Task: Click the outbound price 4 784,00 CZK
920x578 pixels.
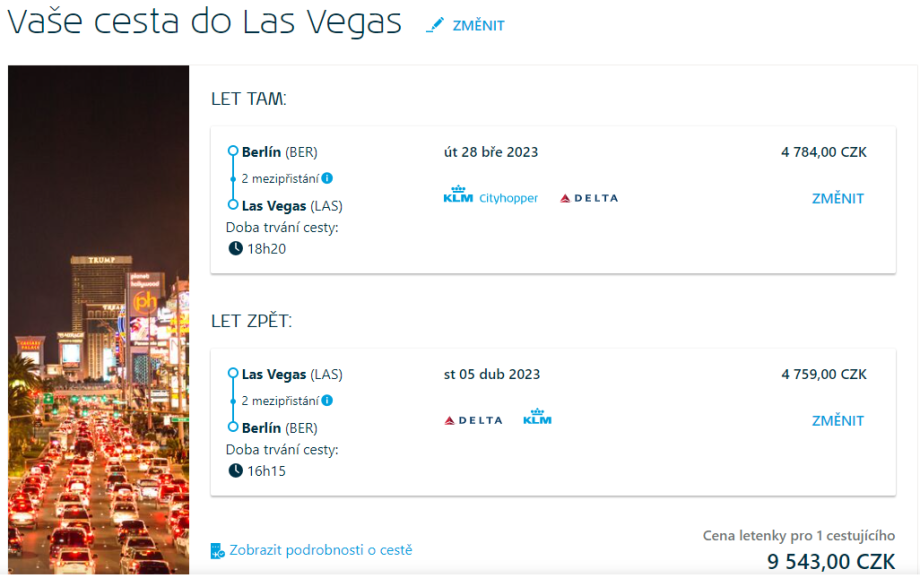Action: (x=823, y=152)
